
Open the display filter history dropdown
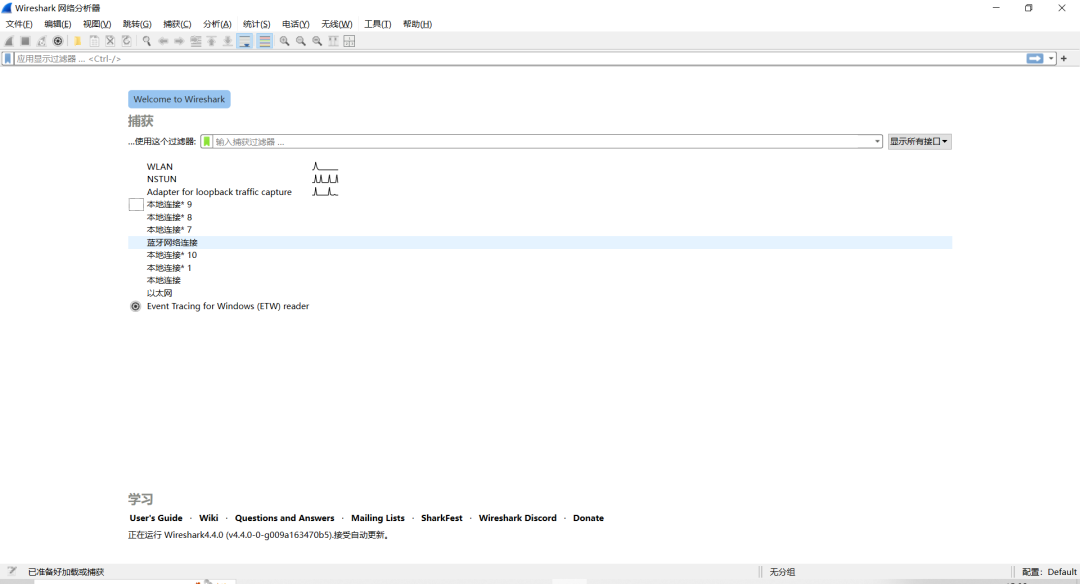(1051, 59)
